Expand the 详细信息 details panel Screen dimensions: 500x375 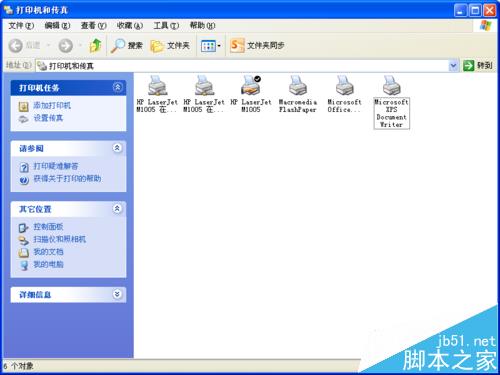point(117,294)
